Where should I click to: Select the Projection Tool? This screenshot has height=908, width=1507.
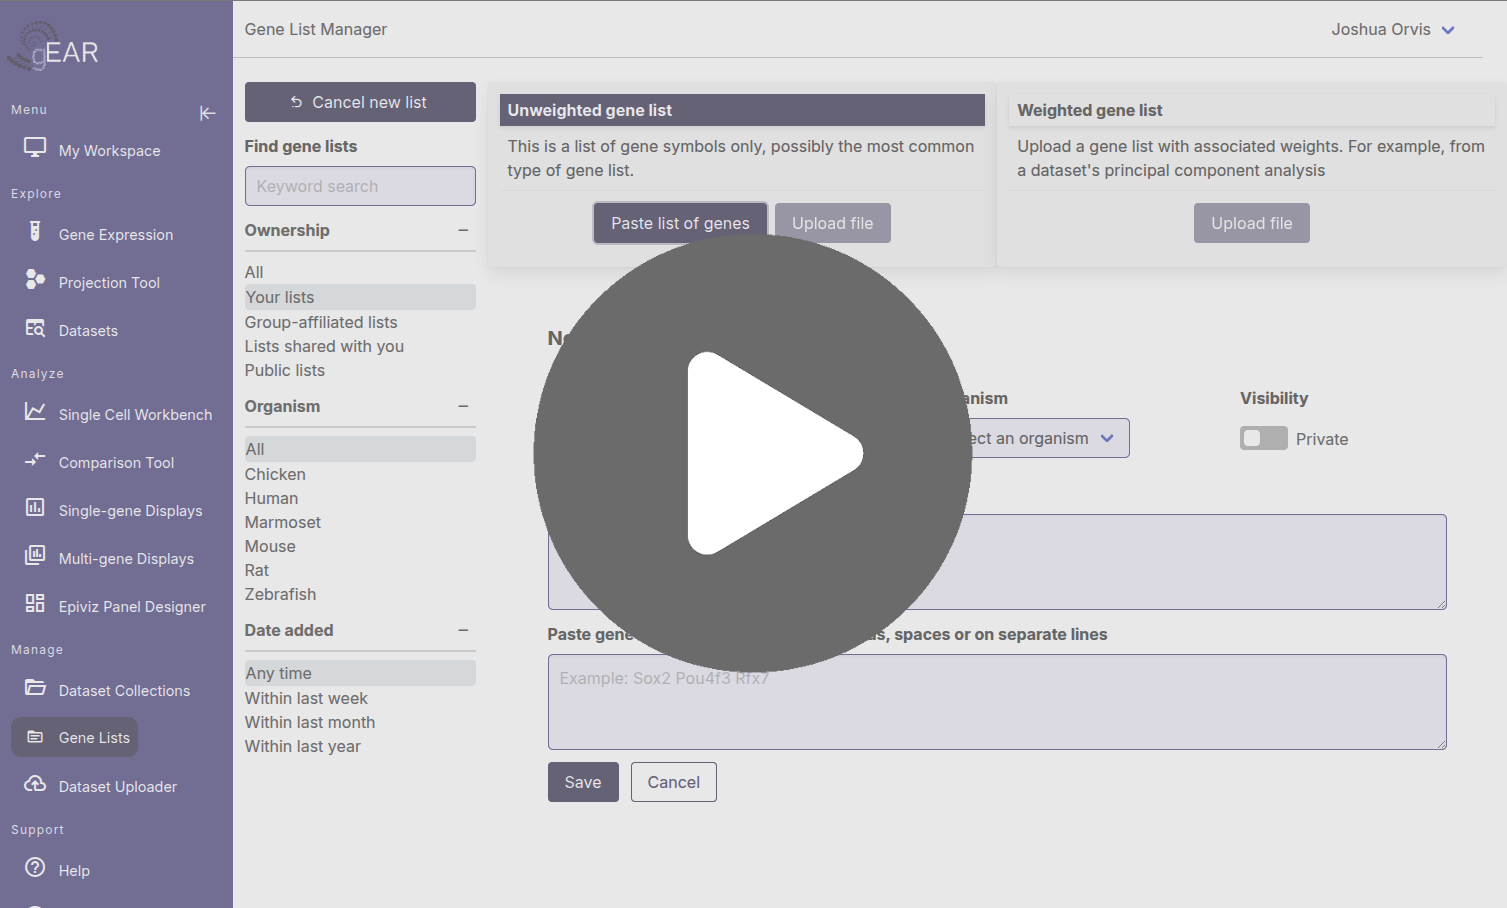point(109,282)
